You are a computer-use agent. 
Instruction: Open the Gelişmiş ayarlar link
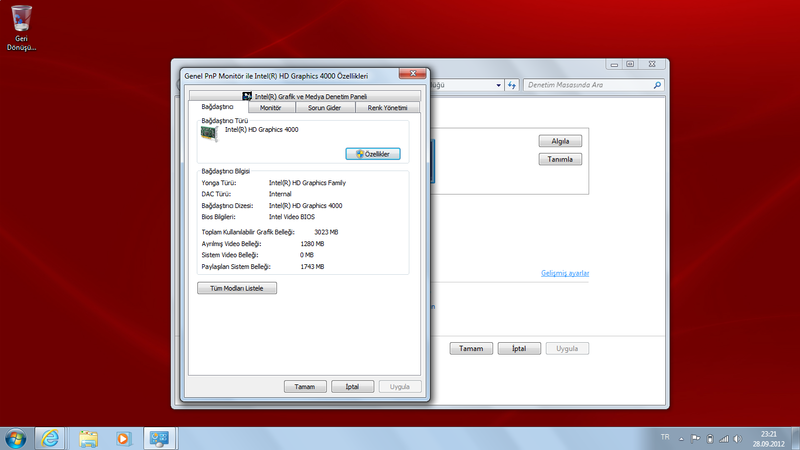pyautogui.click(x=565, y=273)
